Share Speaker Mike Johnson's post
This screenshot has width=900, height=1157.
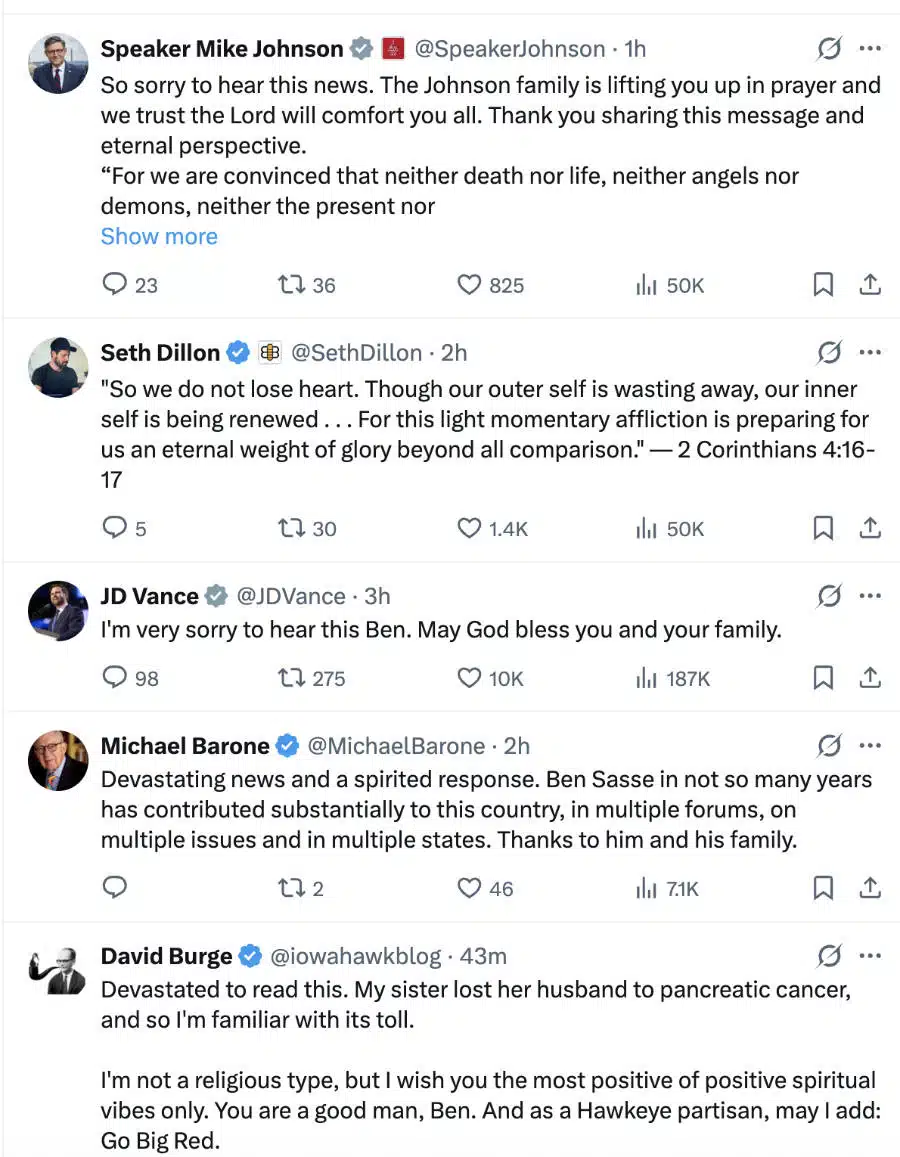(870, 285)
